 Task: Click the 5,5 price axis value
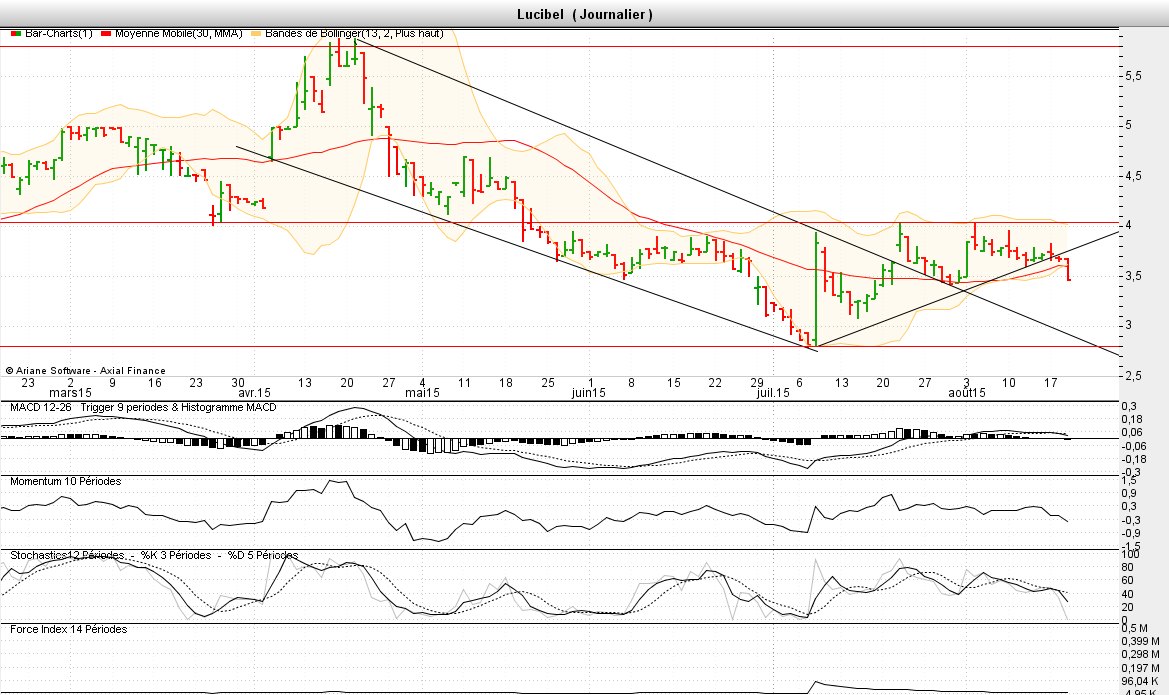pos(1132,76)
